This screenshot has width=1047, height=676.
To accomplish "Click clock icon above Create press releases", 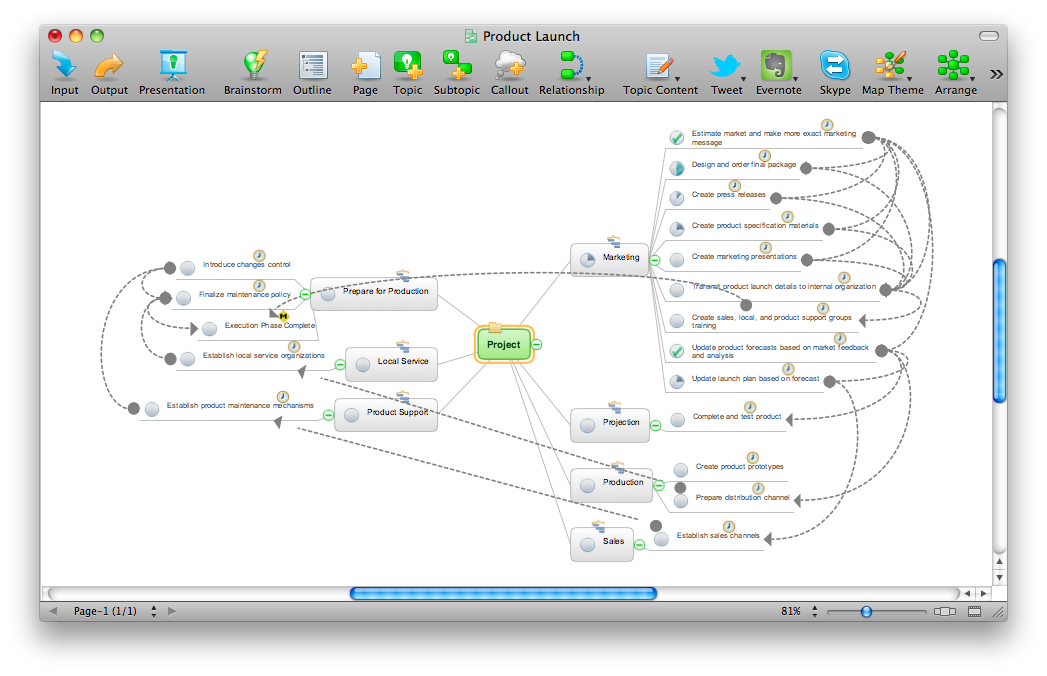I will click(x=735, y=185).
